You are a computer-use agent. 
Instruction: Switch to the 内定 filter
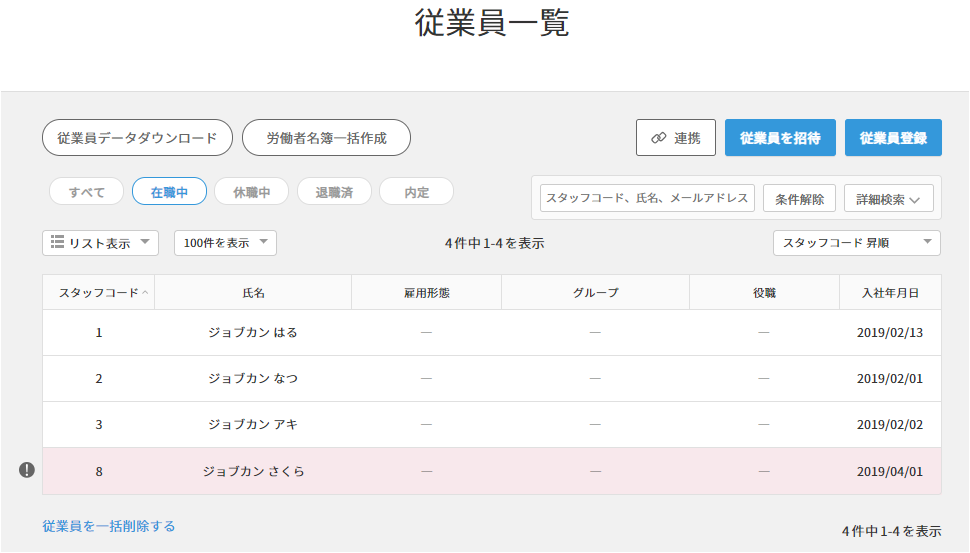coord(416,191)
